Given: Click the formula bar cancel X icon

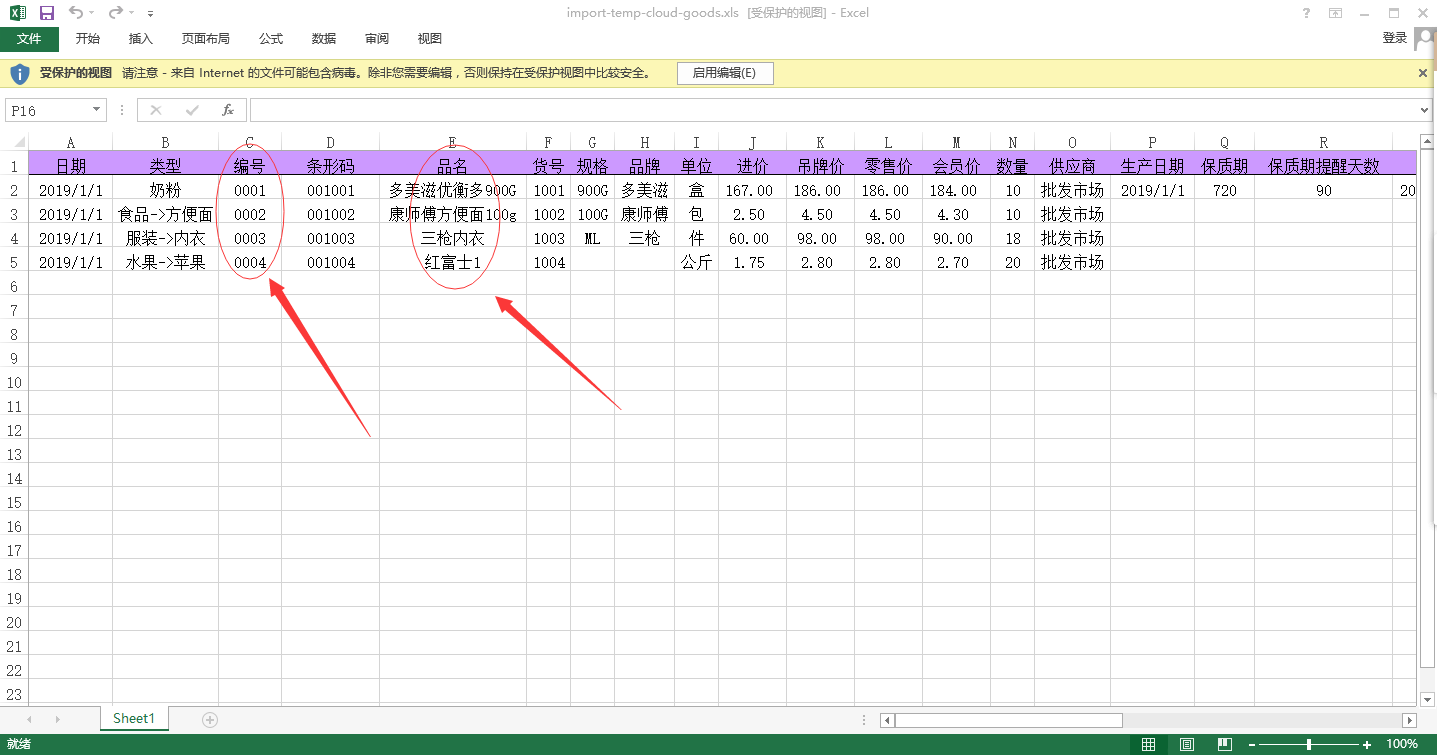Looking at the screenshot, I should tap(156, 110).
